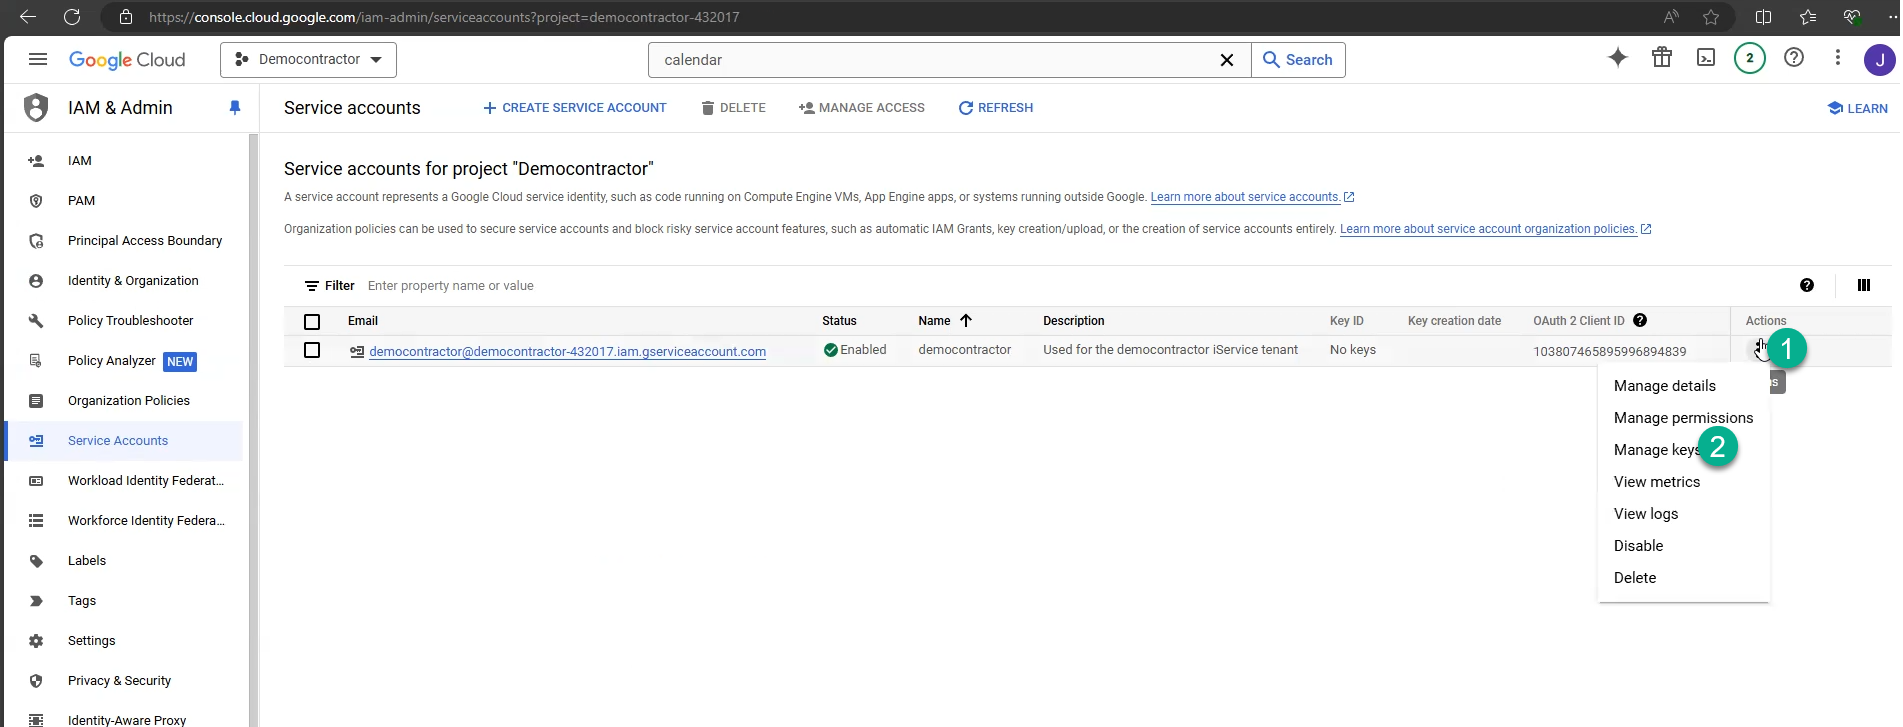Click the Delete toolbar button
This screenshot has height=727, width=1903.
733,108
